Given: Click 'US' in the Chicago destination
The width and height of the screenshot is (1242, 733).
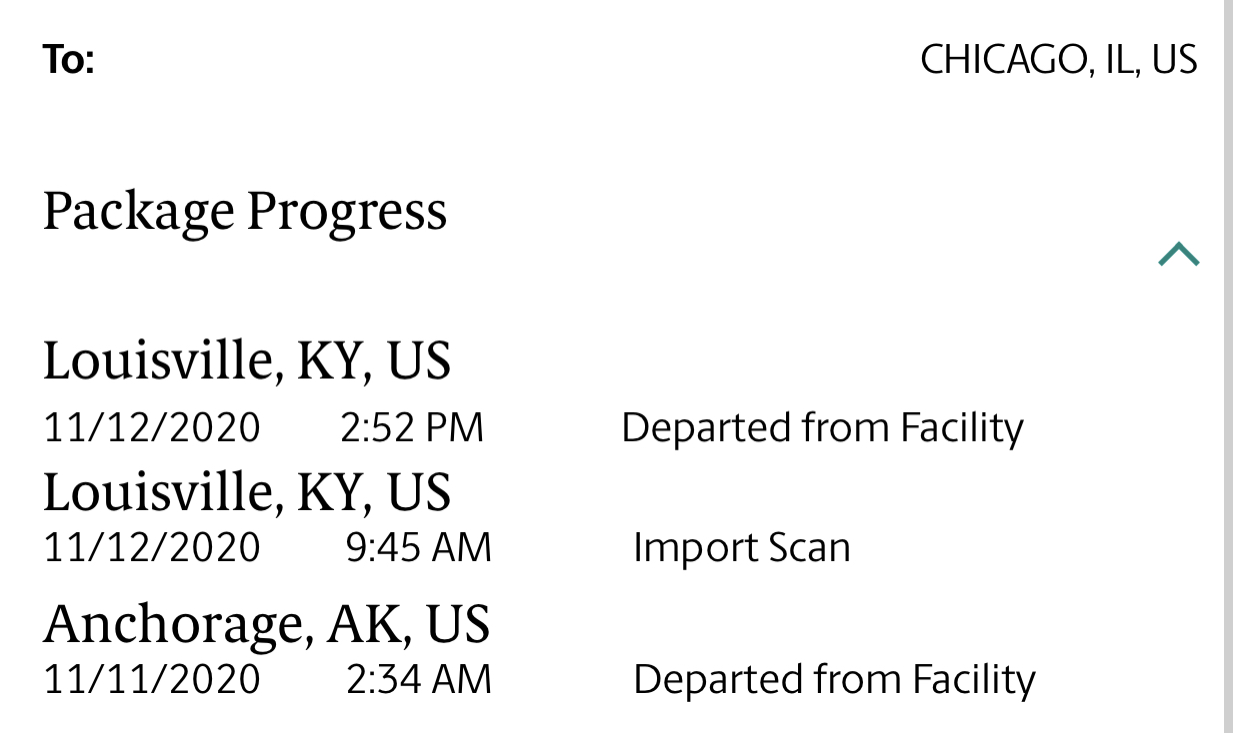Looking at the screenshot, I should coord(1175,60).
